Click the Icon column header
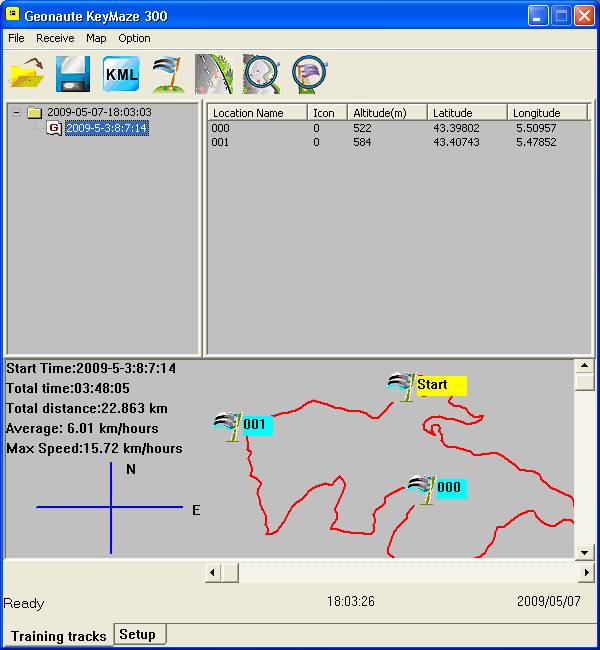600x650 pixels. [327, 113]
